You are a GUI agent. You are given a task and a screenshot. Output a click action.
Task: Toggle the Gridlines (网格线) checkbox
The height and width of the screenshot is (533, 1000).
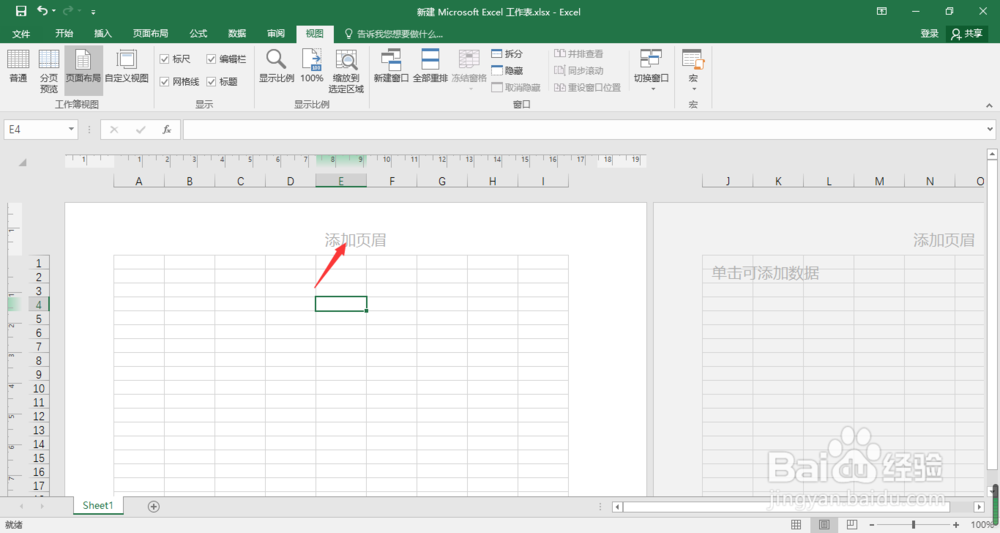tap(165, 82)
